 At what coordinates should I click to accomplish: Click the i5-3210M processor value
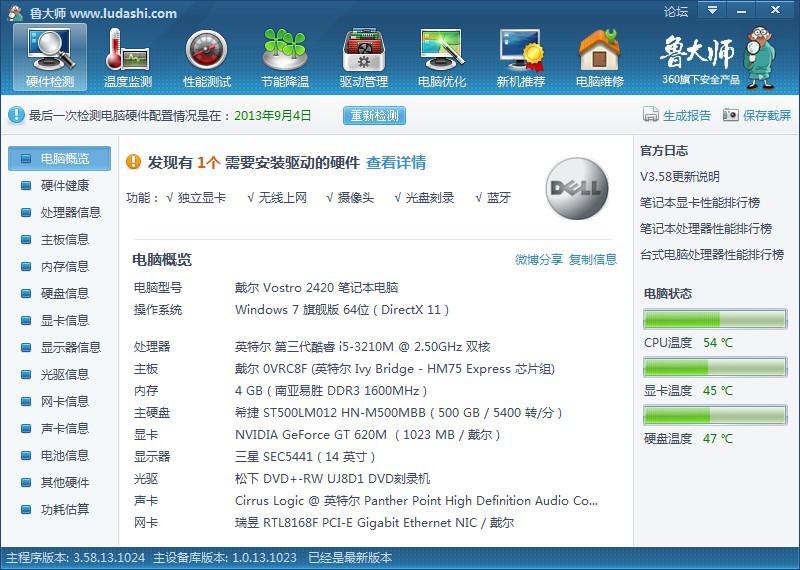[x=362, y=347]
